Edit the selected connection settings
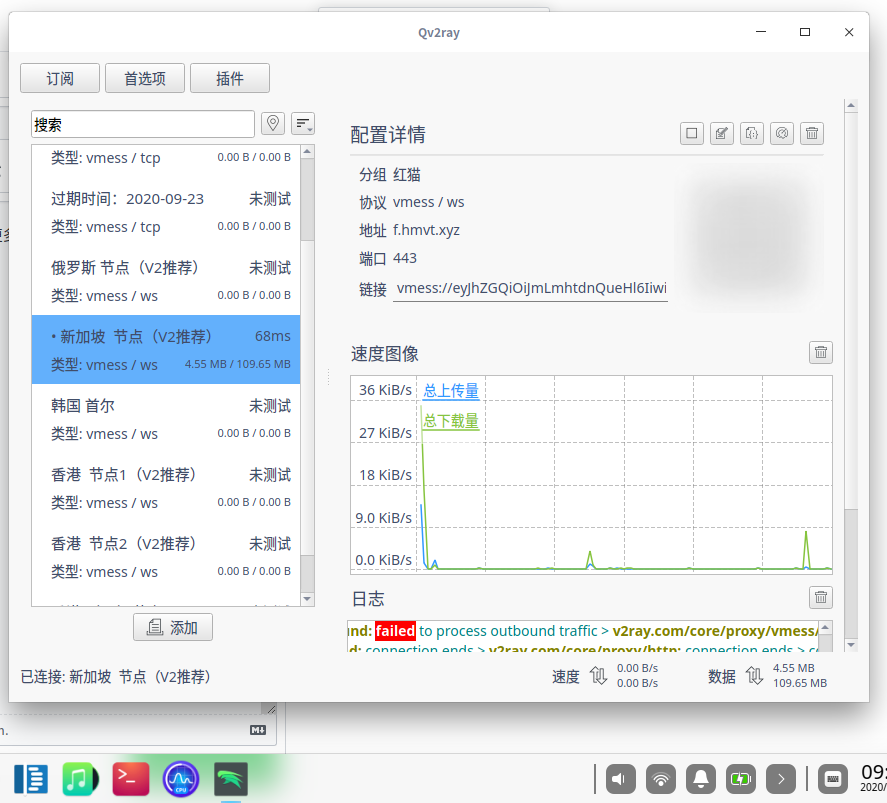Viewport: 887px width, 803px height. [x=721, y=133]
